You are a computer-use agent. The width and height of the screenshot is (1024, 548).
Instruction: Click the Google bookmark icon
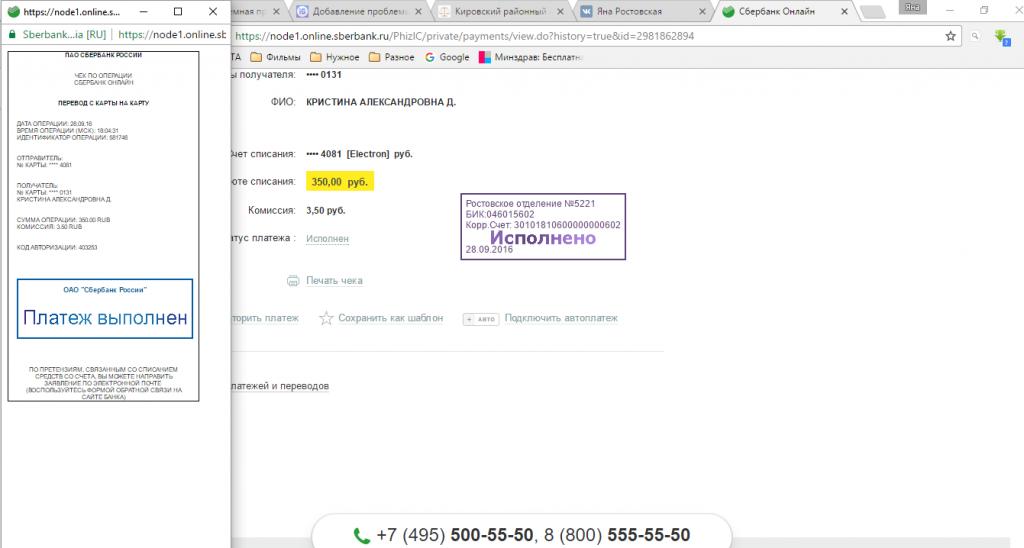430,57
